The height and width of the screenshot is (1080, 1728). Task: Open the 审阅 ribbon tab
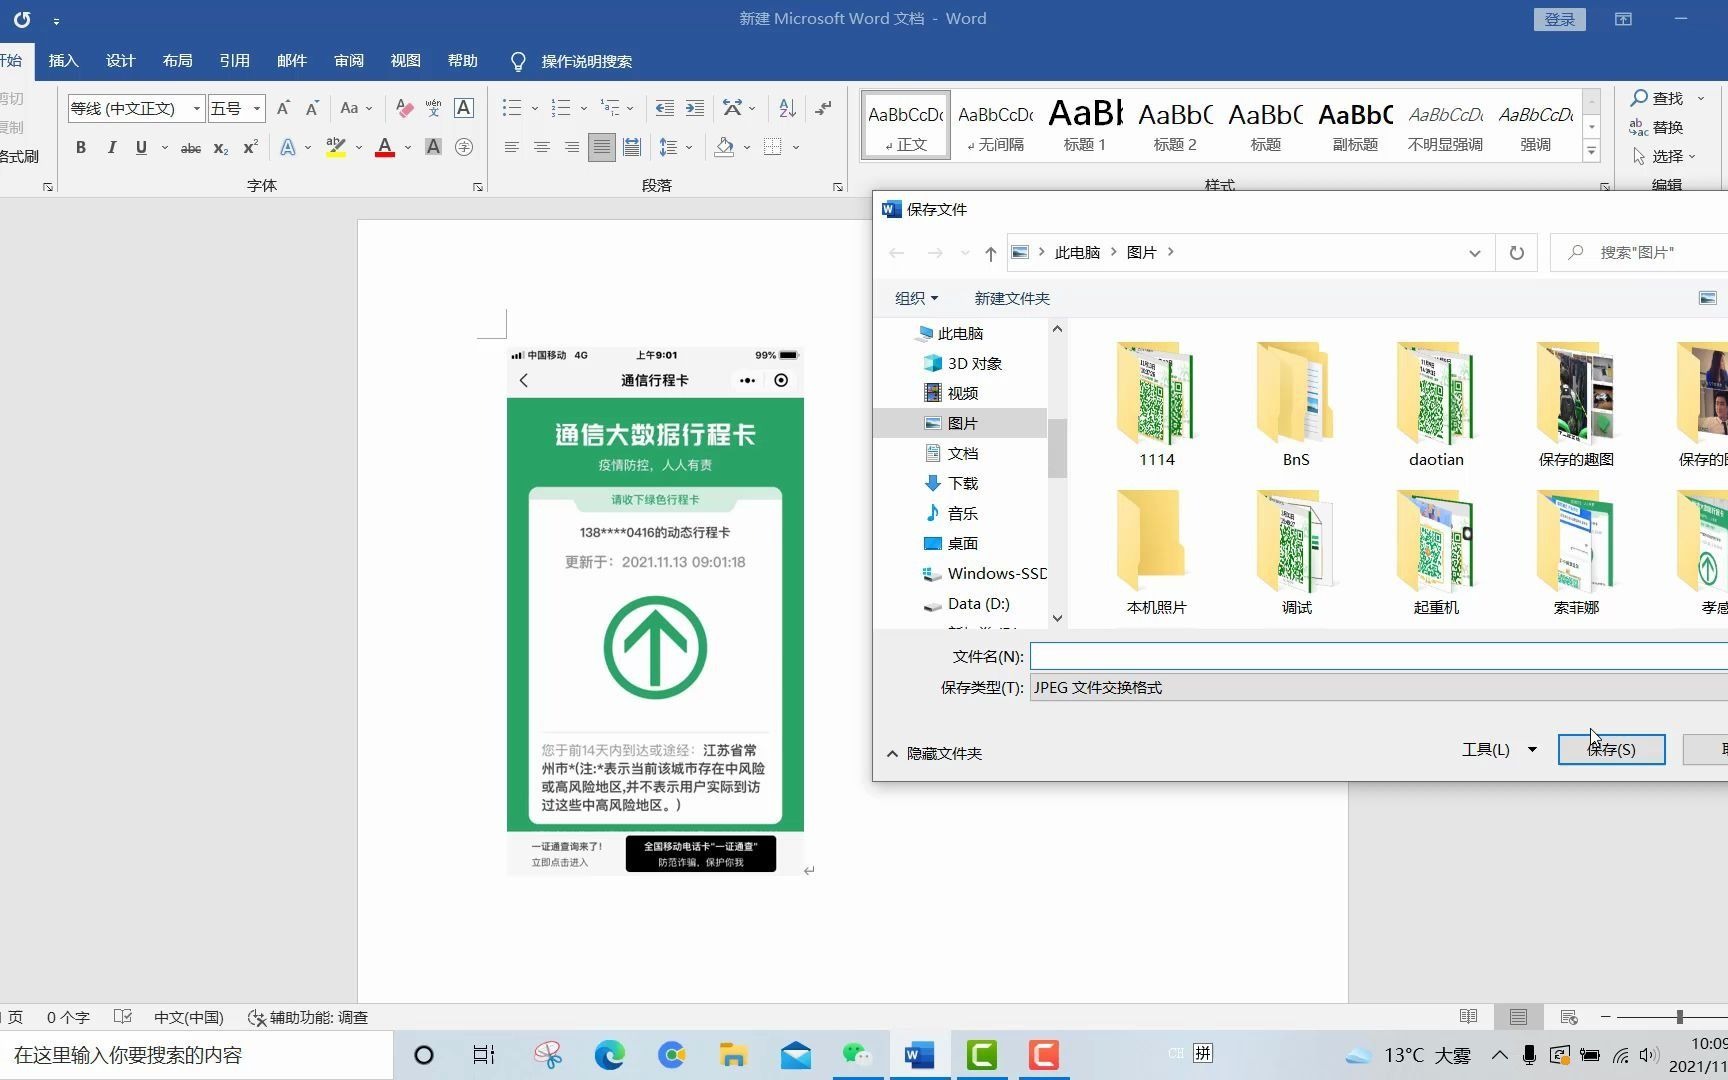coord(348,61)
